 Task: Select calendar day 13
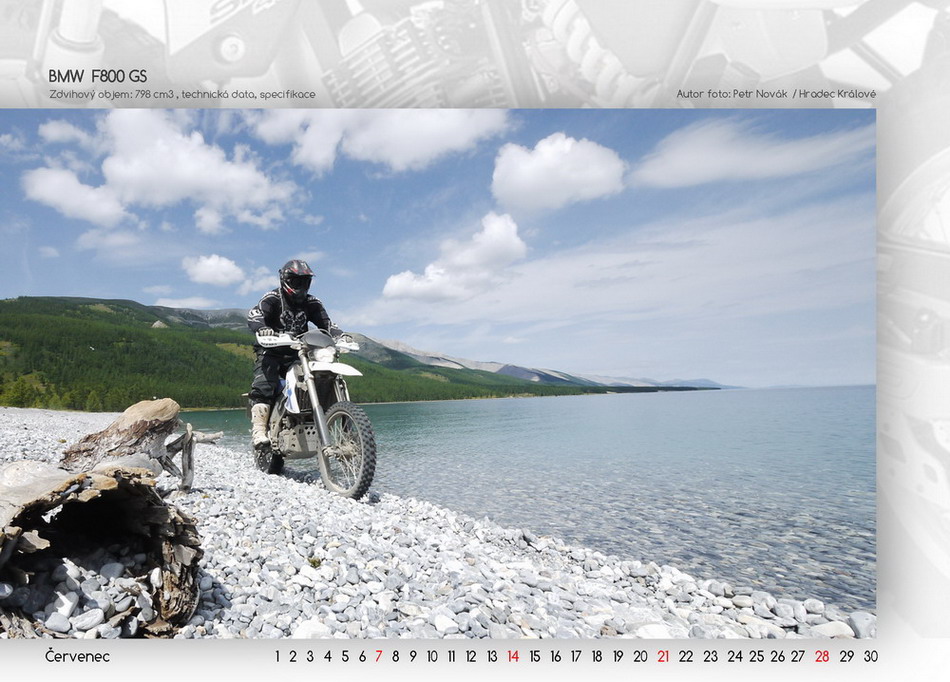click(x=492, y=657)
